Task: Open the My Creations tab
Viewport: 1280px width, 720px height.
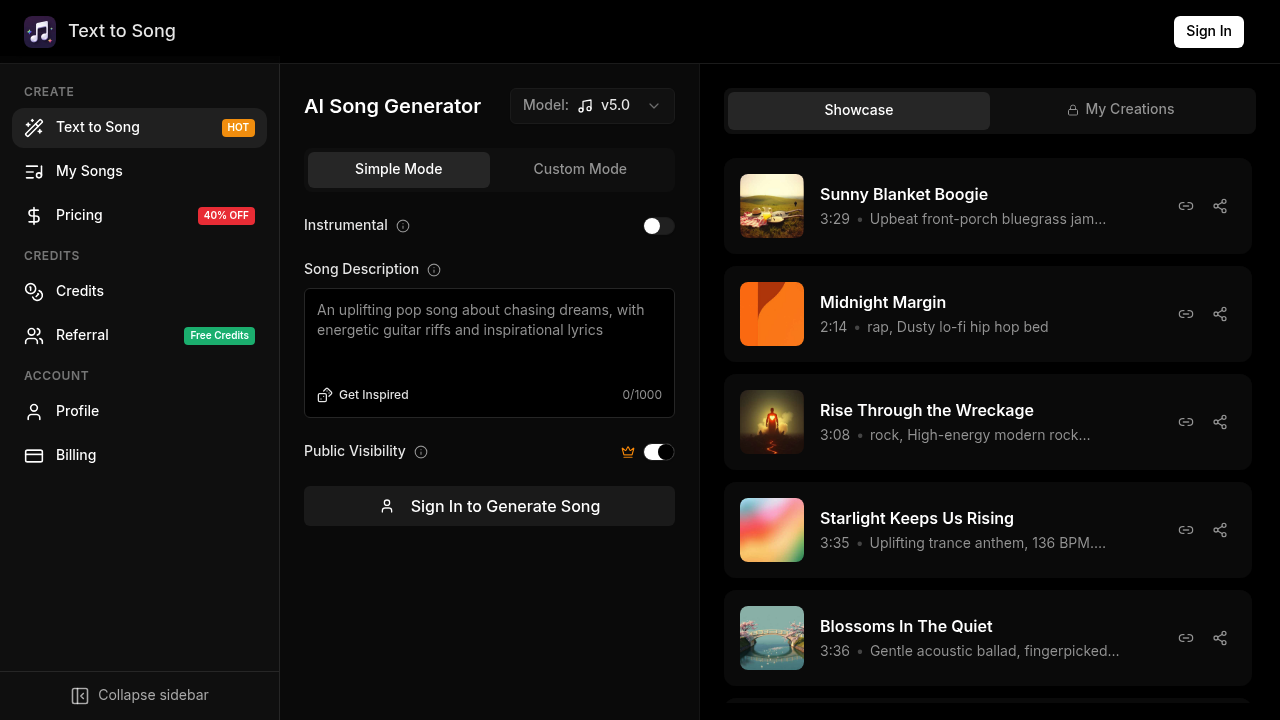Action: pyautogui.click(x=1120, y=110)
